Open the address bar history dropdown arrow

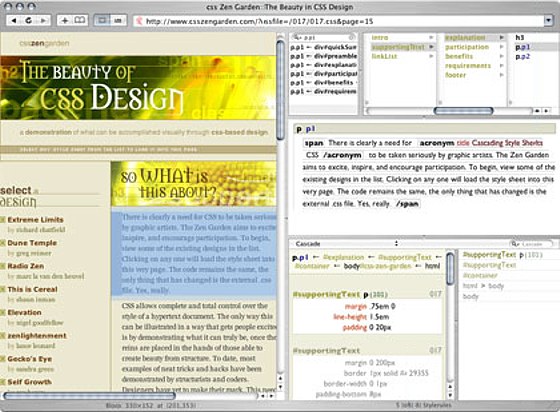click(549, 21)
